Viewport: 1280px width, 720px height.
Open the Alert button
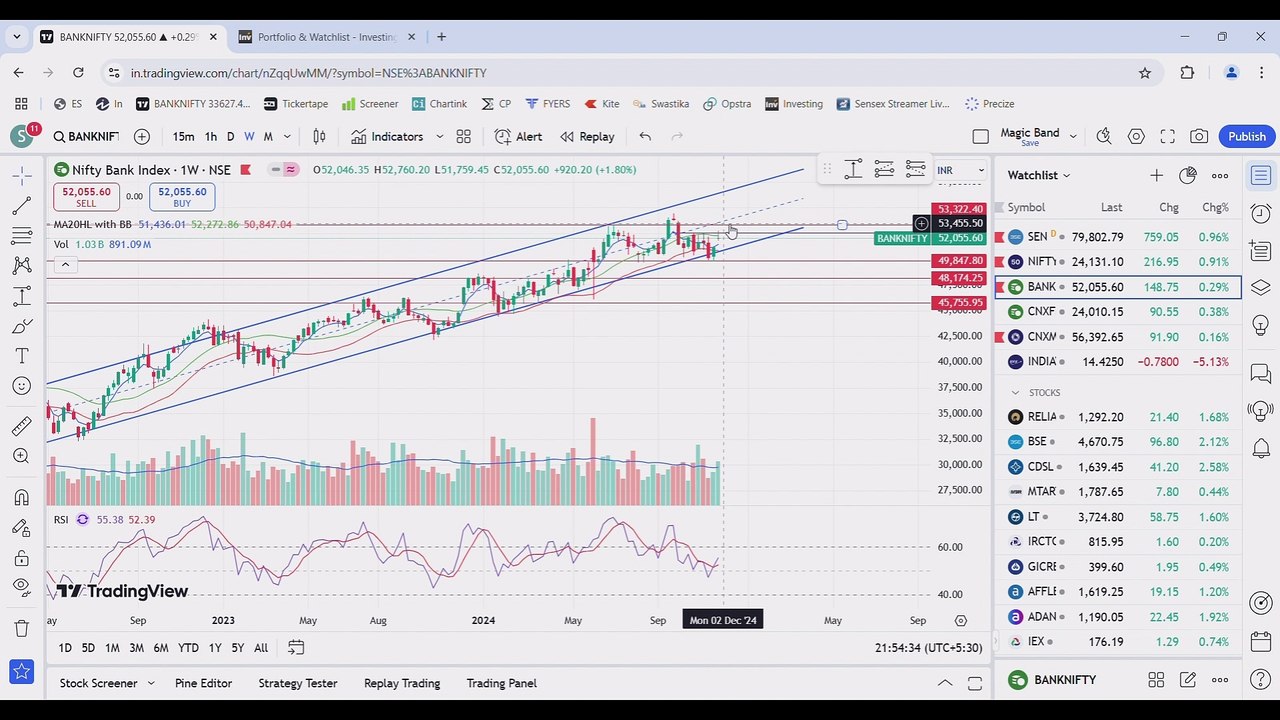point(518,136)
